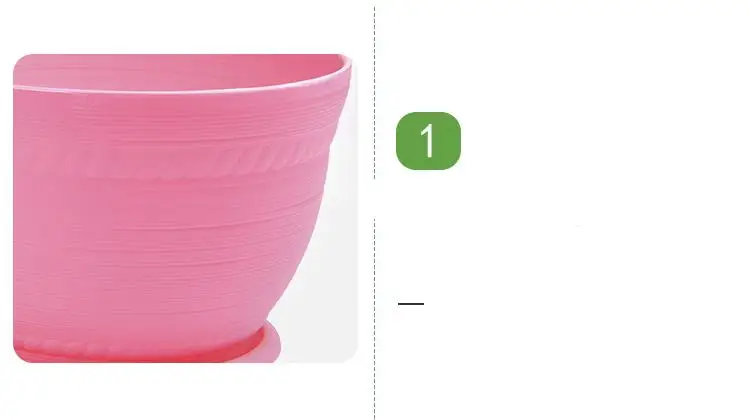The image size is (750, 420).
Task: Click the blank area right of green badge
Action: click(x=598, y=141)
